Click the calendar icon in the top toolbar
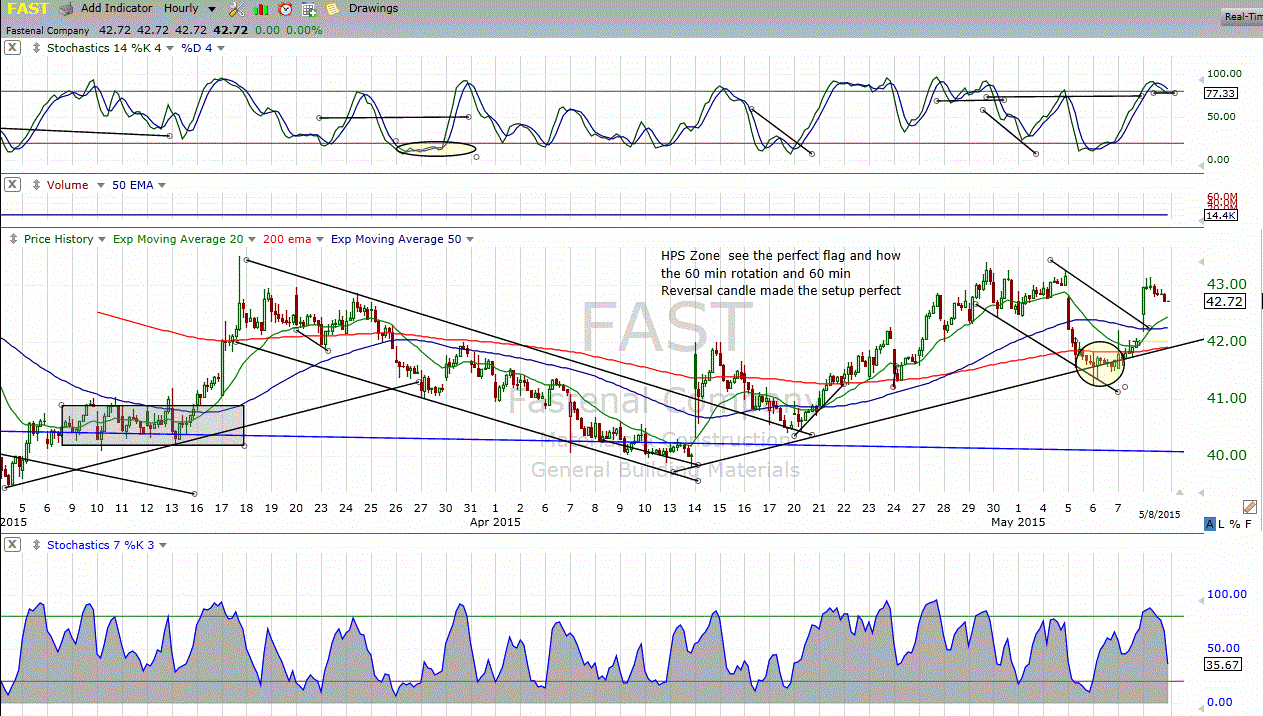1263x716 pixels. pyautogui.click(x=309, y=9)
